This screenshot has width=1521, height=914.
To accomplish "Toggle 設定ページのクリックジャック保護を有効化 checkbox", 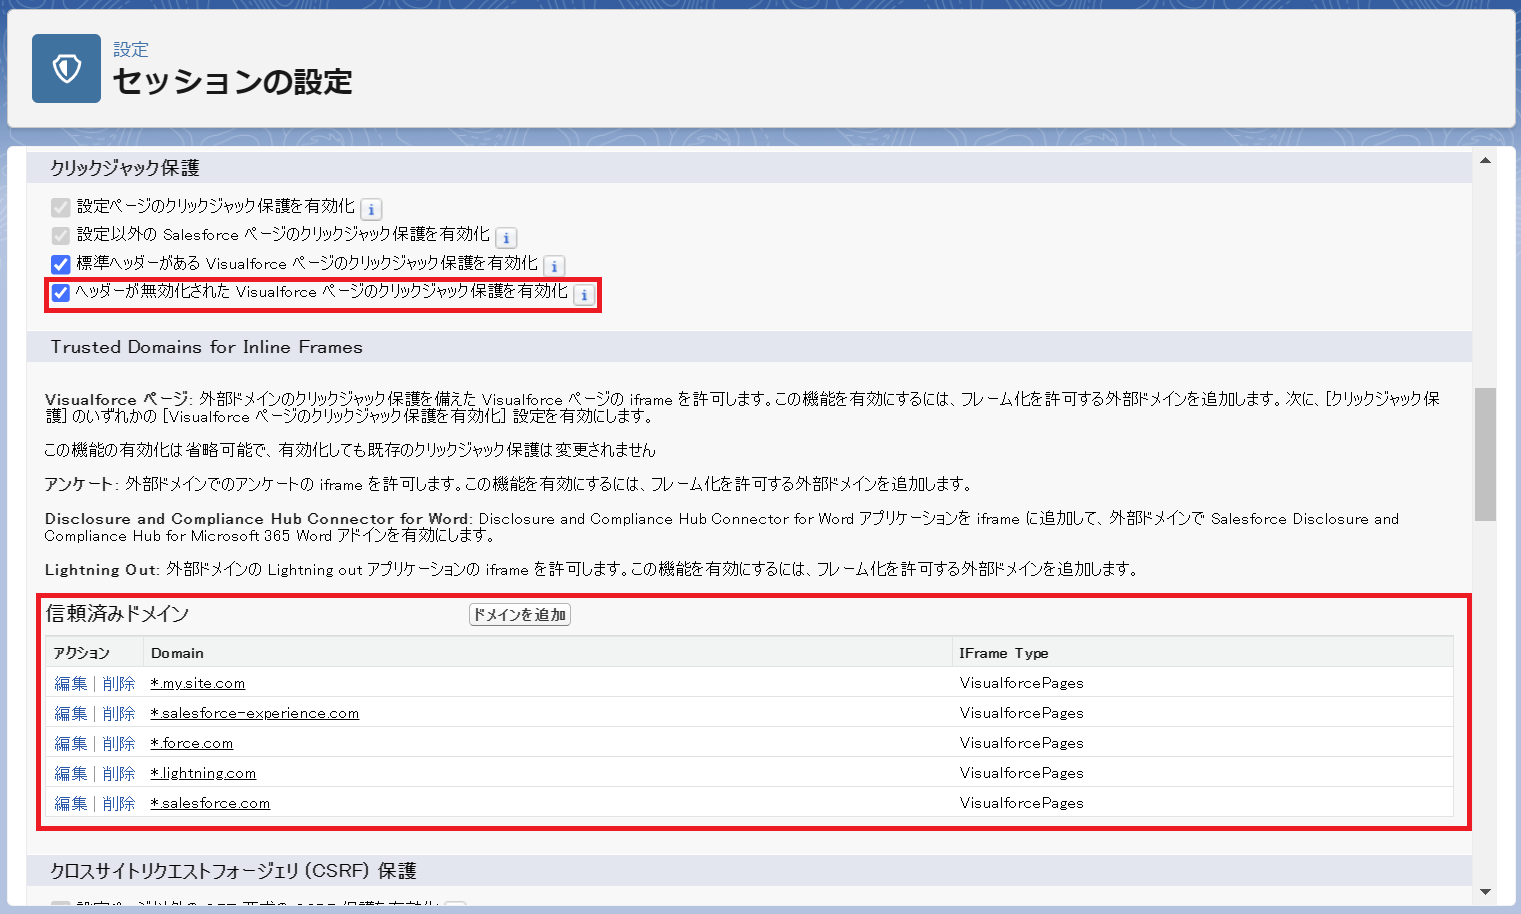I will [x=61, y=207].
